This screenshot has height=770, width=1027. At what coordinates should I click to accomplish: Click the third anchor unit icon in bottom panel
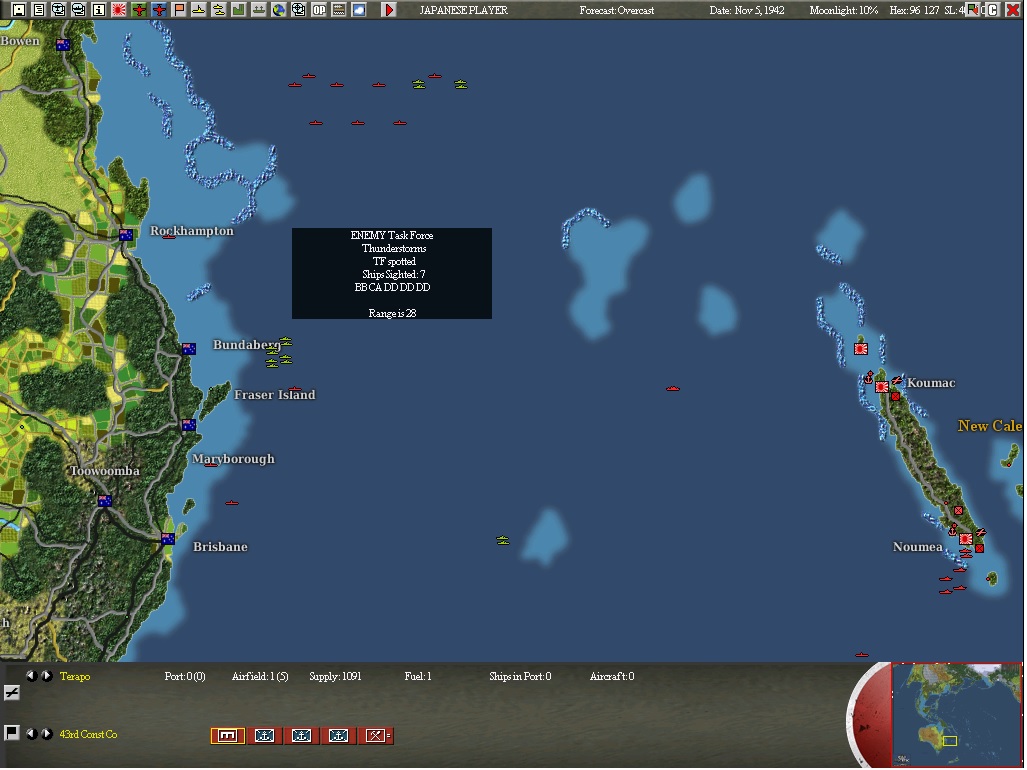coord(338,736)
